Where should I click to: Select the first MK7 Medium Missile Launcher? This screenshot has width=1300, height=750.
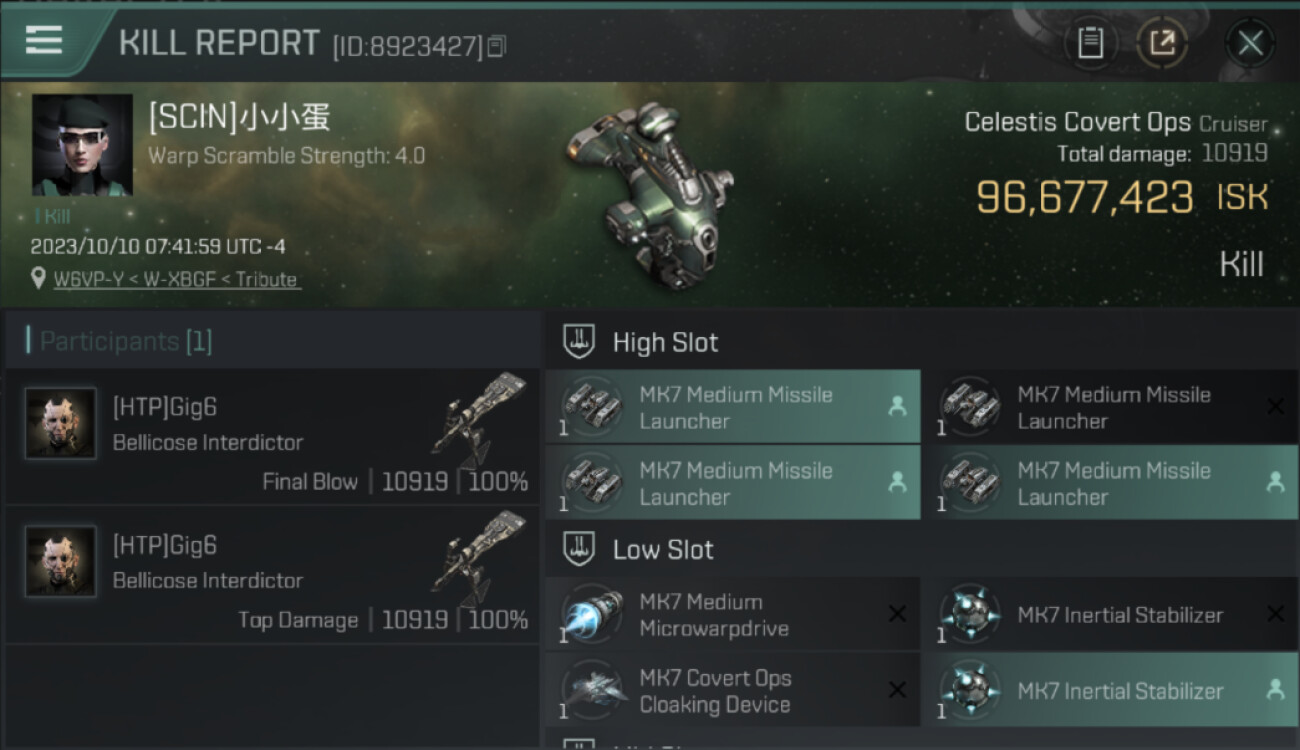tap(733, 407)
